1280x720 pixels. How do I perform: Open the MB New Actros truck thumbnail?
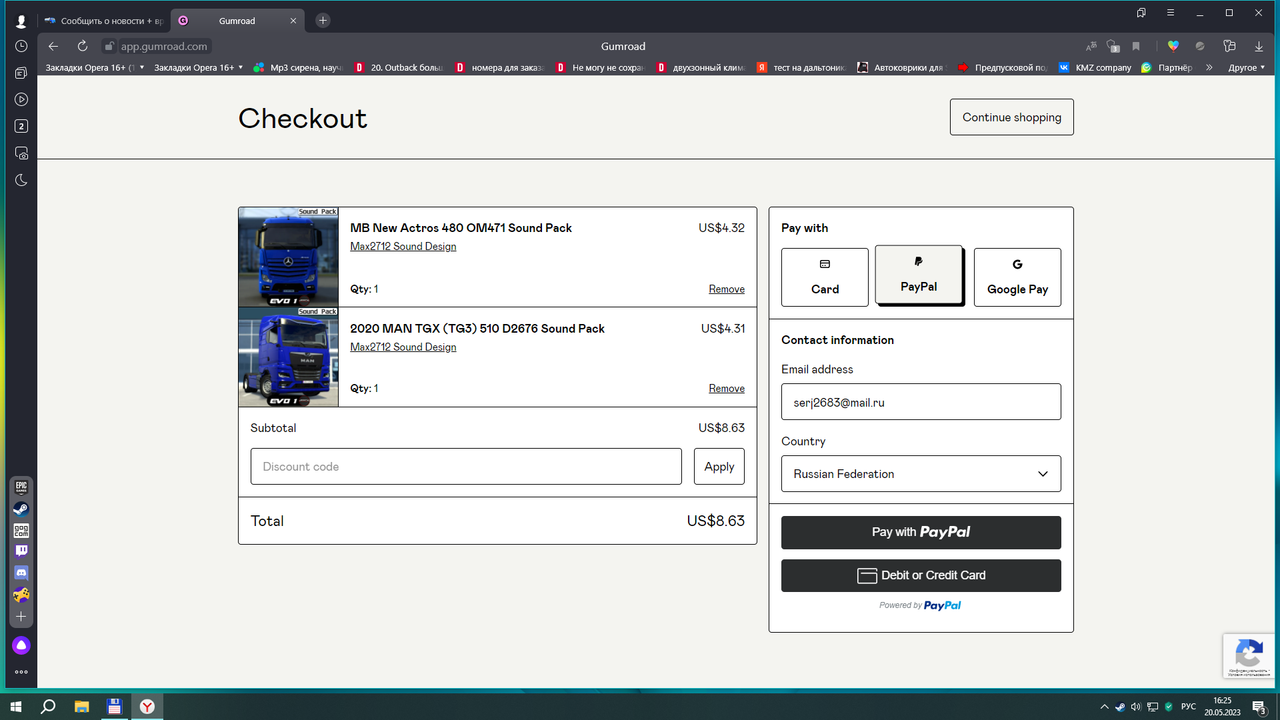point(289,257)
